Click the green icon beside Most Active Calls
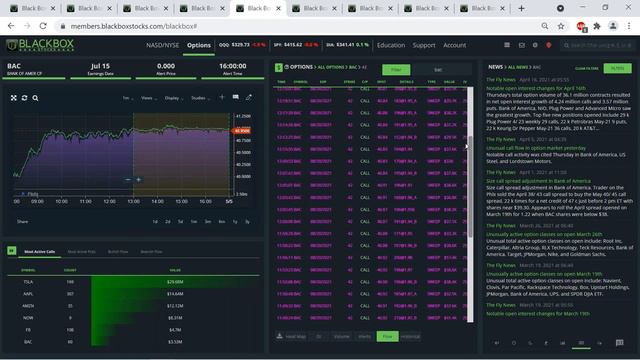The height and width of the screenshot is (360, 640). pyautogui.click(x=12, y=251)
